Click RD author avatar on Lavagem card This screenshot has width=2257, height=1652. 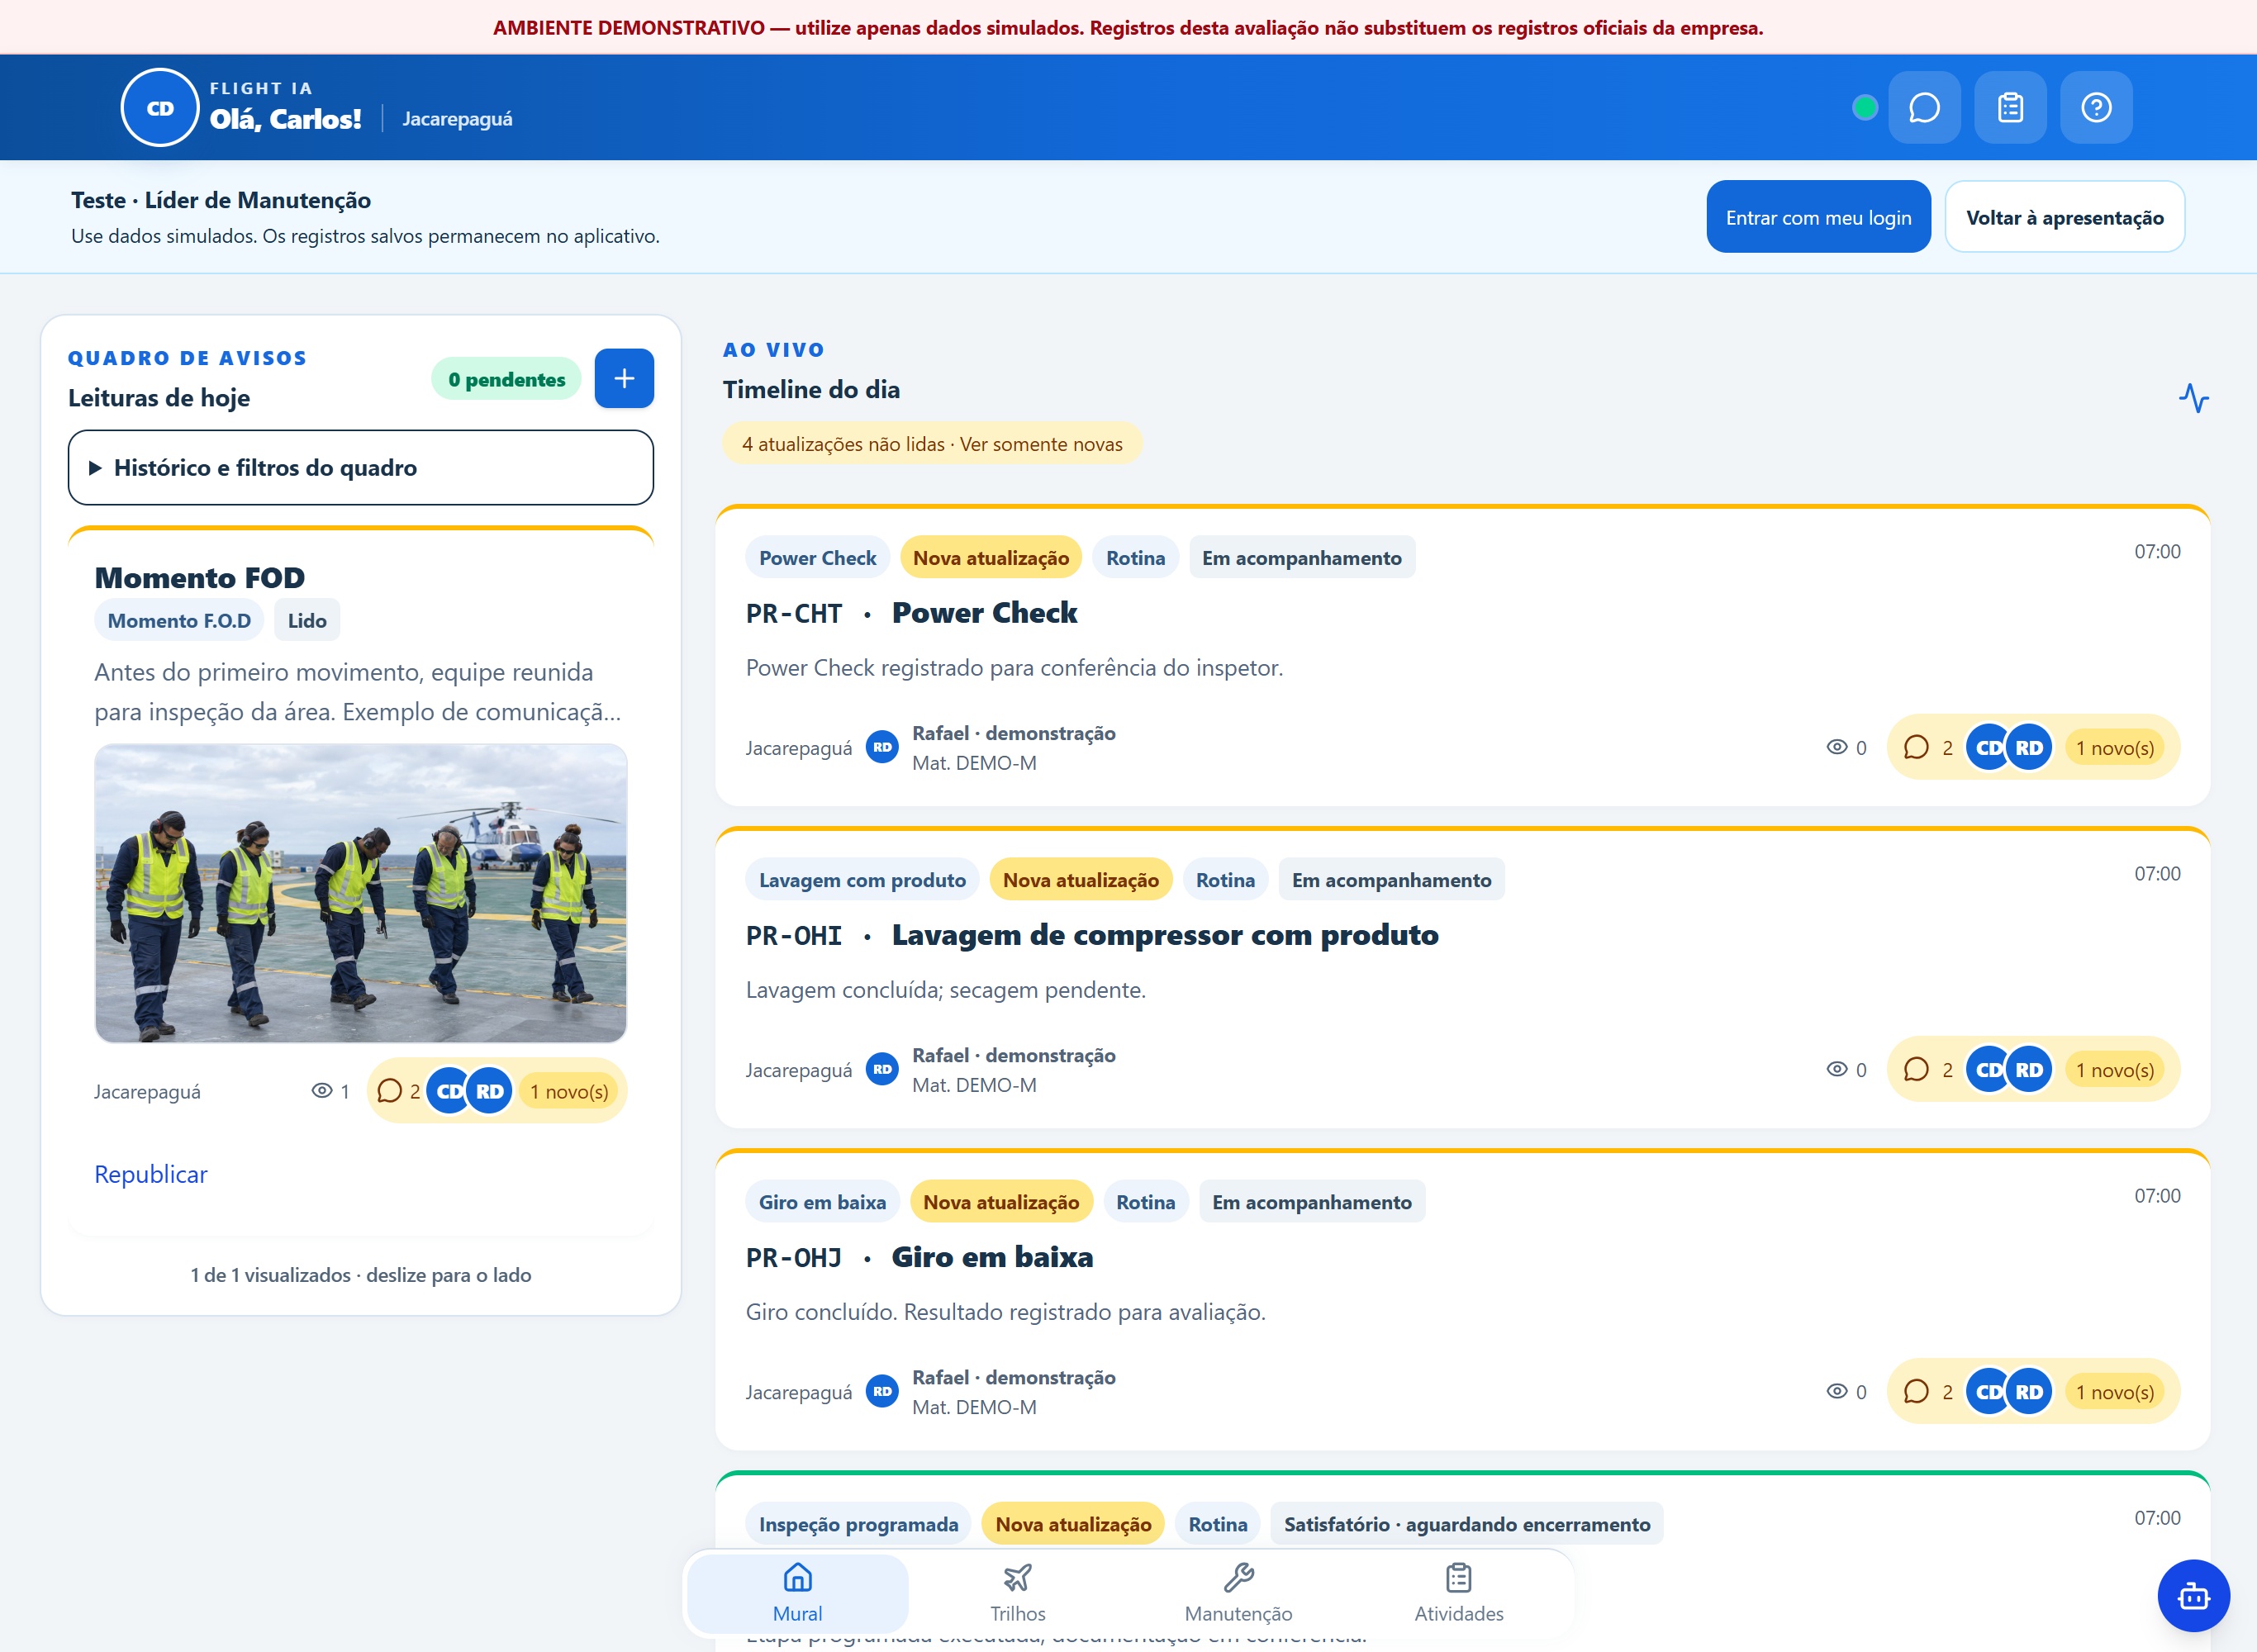point(882,1069)
